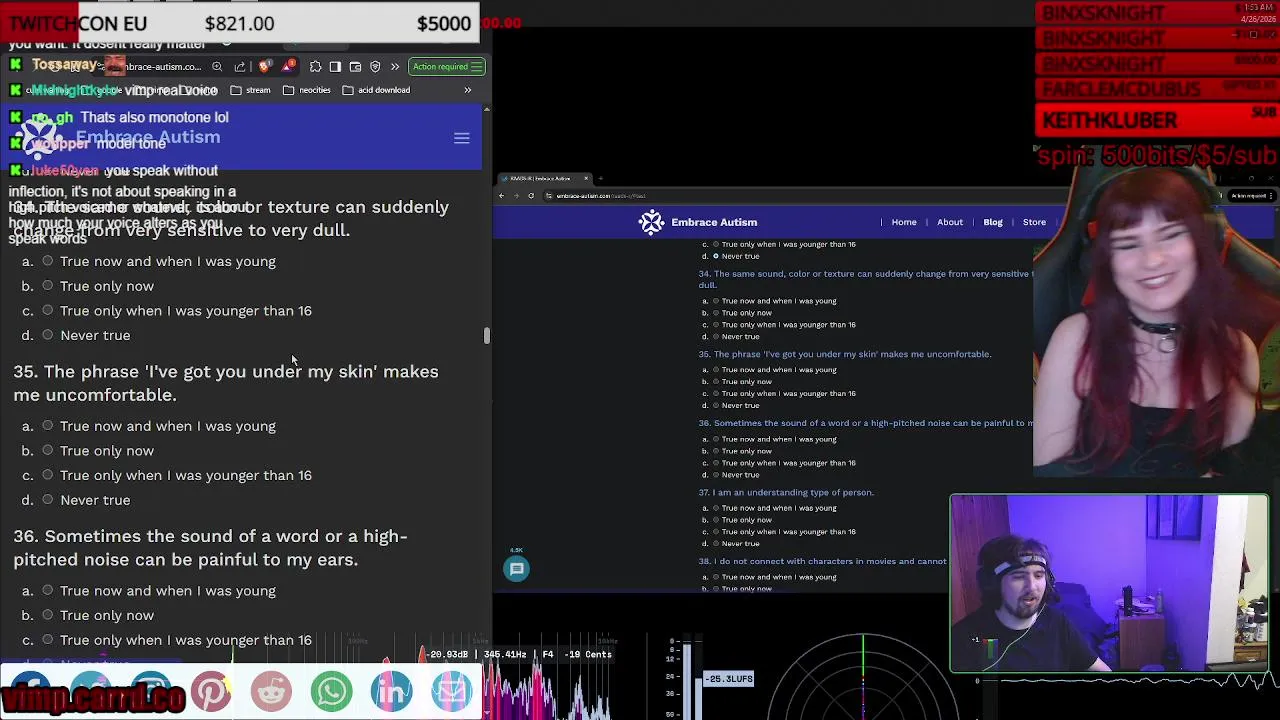
Task: Open the hamburger menu on Embrace Autism mobile page
Action: pos(461,139)
